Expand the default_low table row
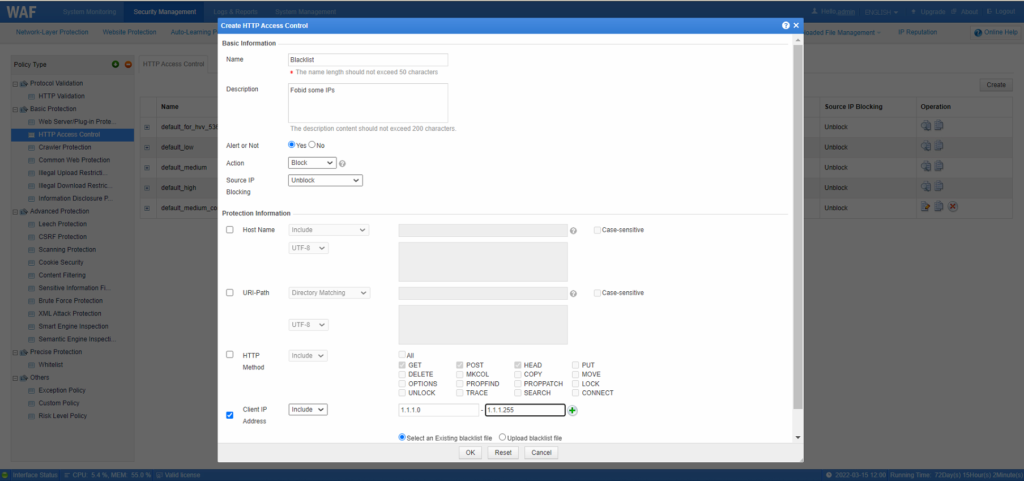Screen dimensions: 1024x481 click(147, 147)
